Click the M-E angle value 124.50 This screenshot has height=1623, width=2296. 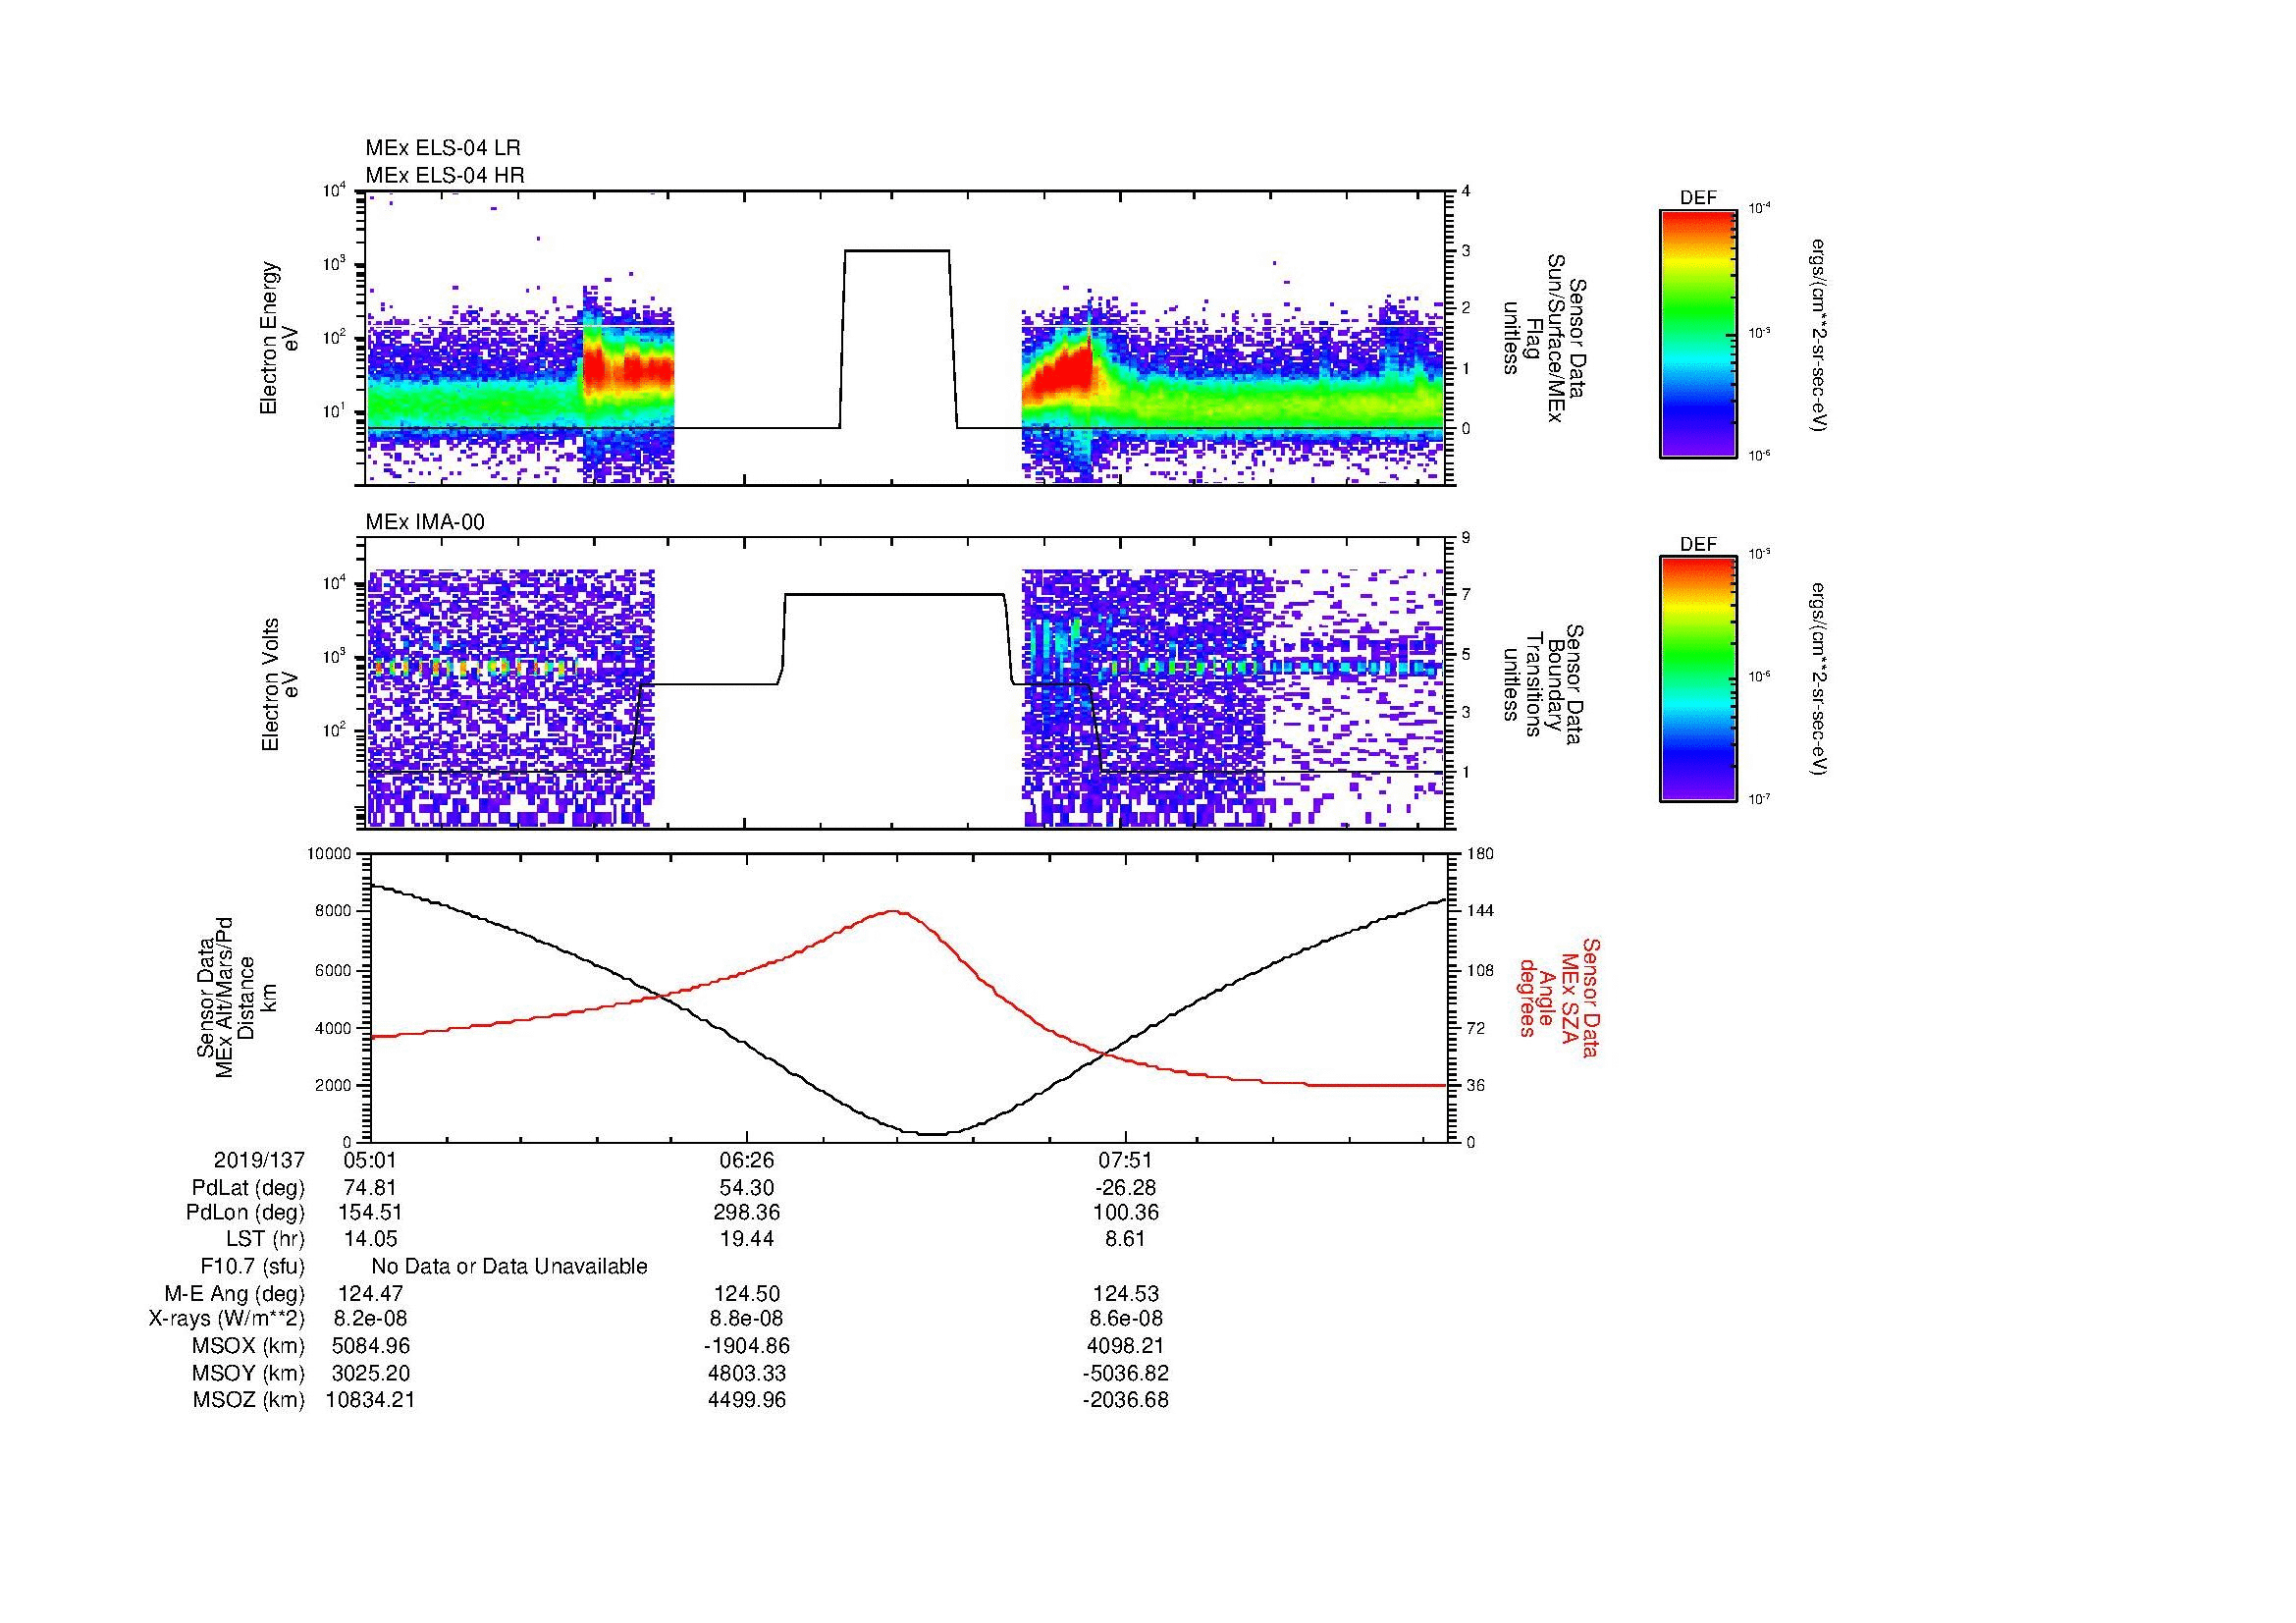point(747,1294)
